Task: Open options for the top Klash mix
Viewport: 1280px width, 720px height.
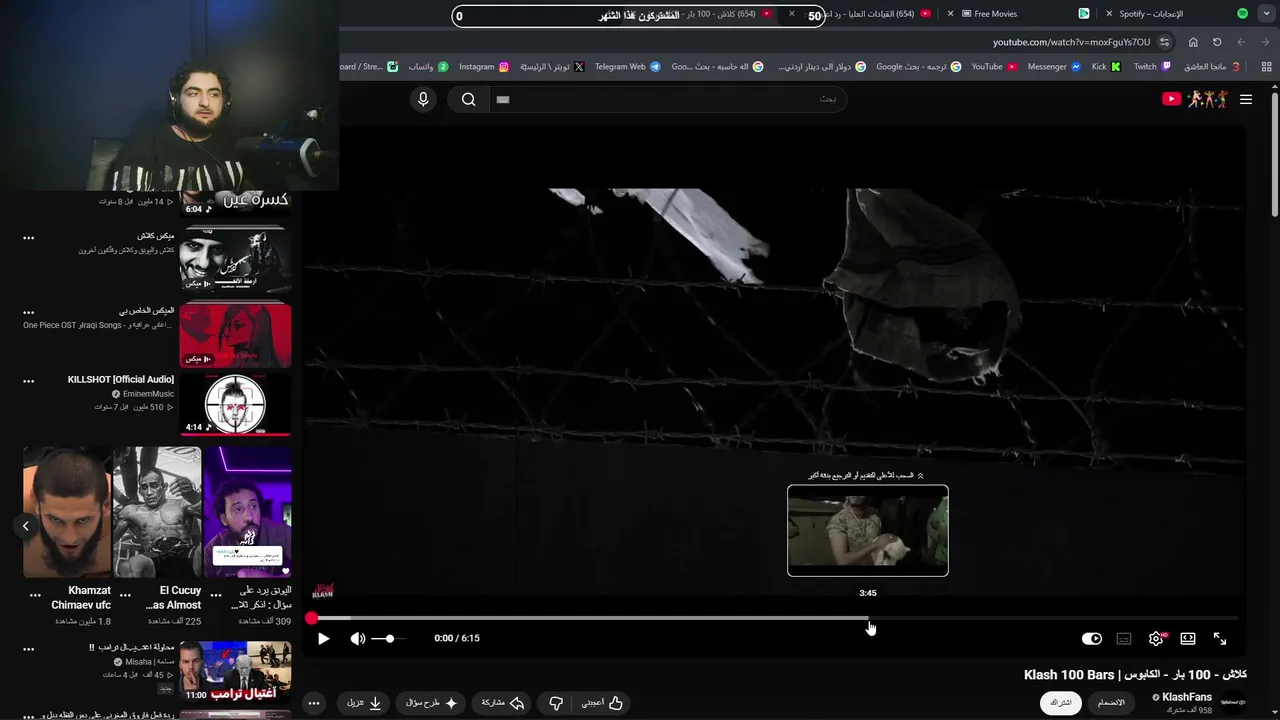Action: tap(29, 238)
